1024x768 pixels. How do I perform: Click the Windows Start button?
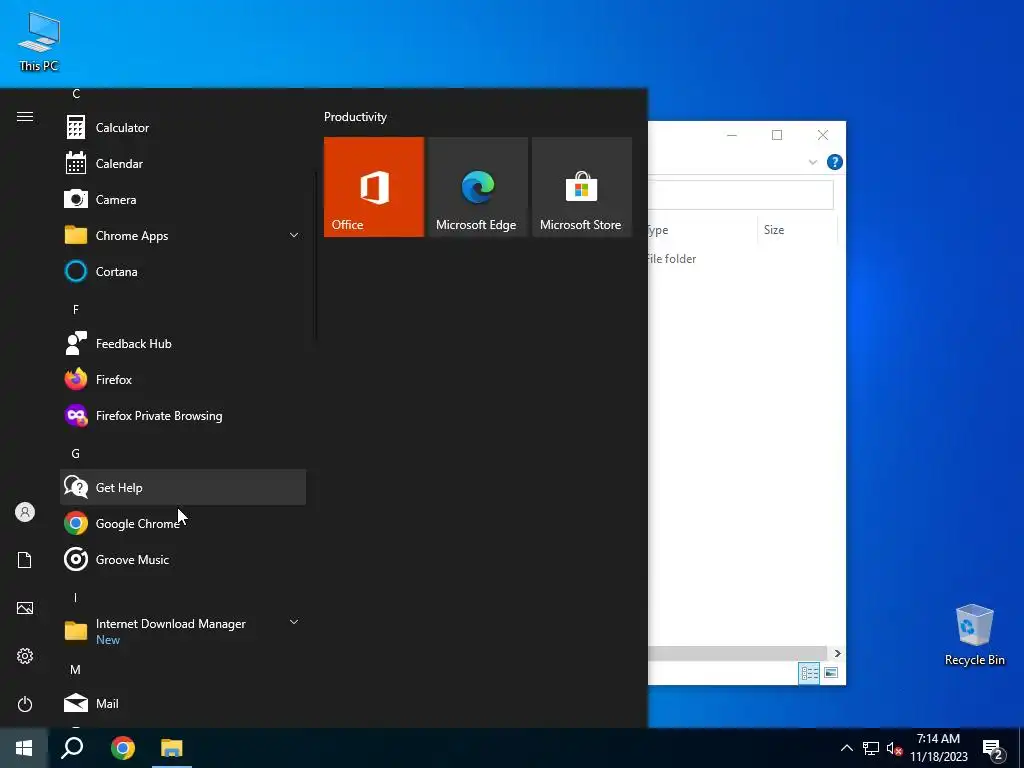pyautogui.click(x=24, y=748)
